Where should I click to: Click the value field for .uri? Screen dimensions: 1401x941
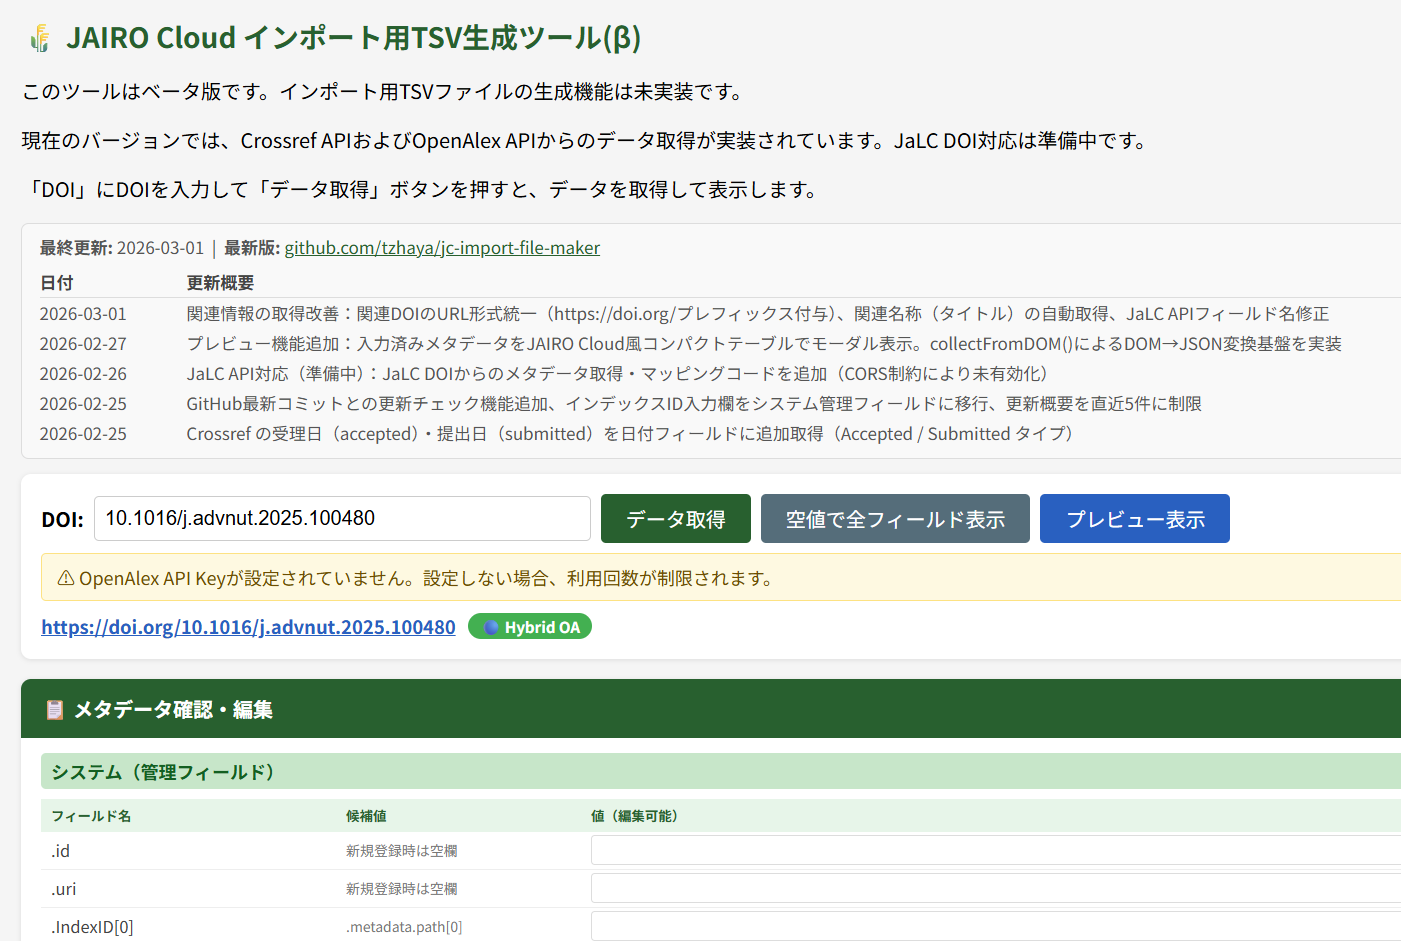click(996, 888)
